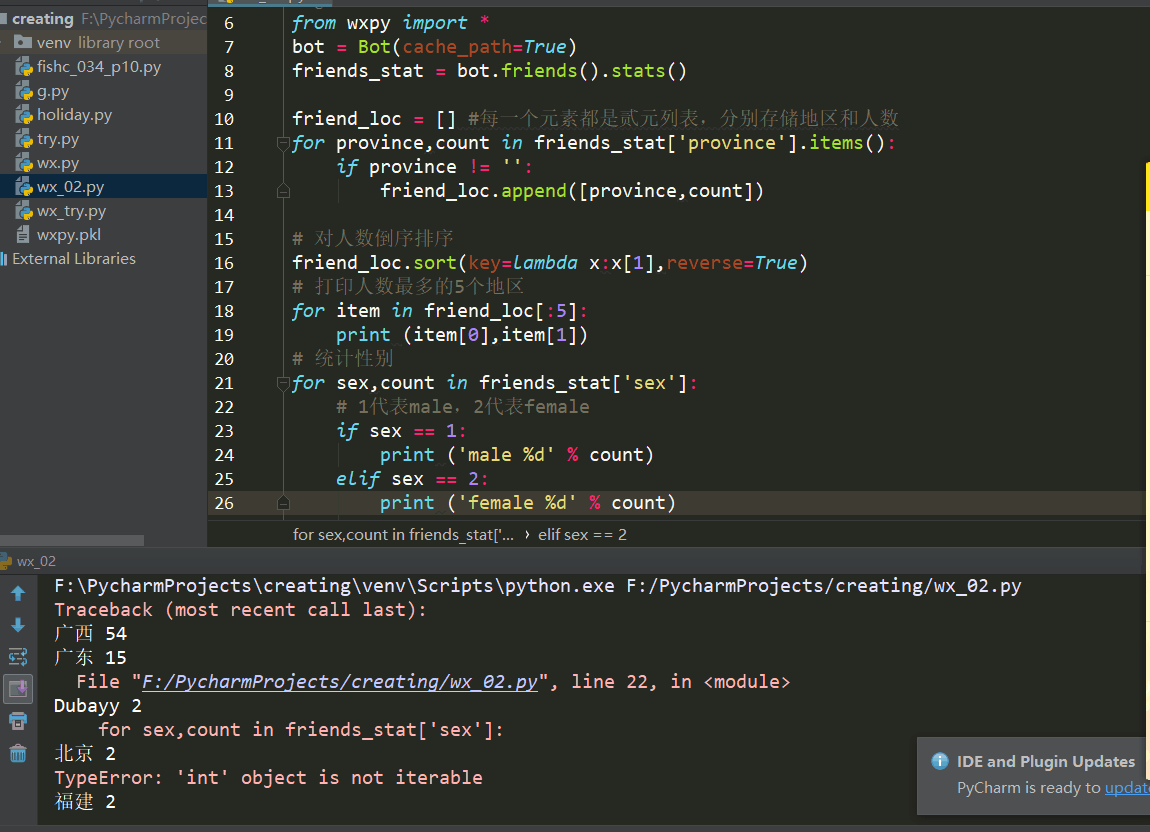Click the console line 北京 2
1150x832 pixels.
(85, 753)
